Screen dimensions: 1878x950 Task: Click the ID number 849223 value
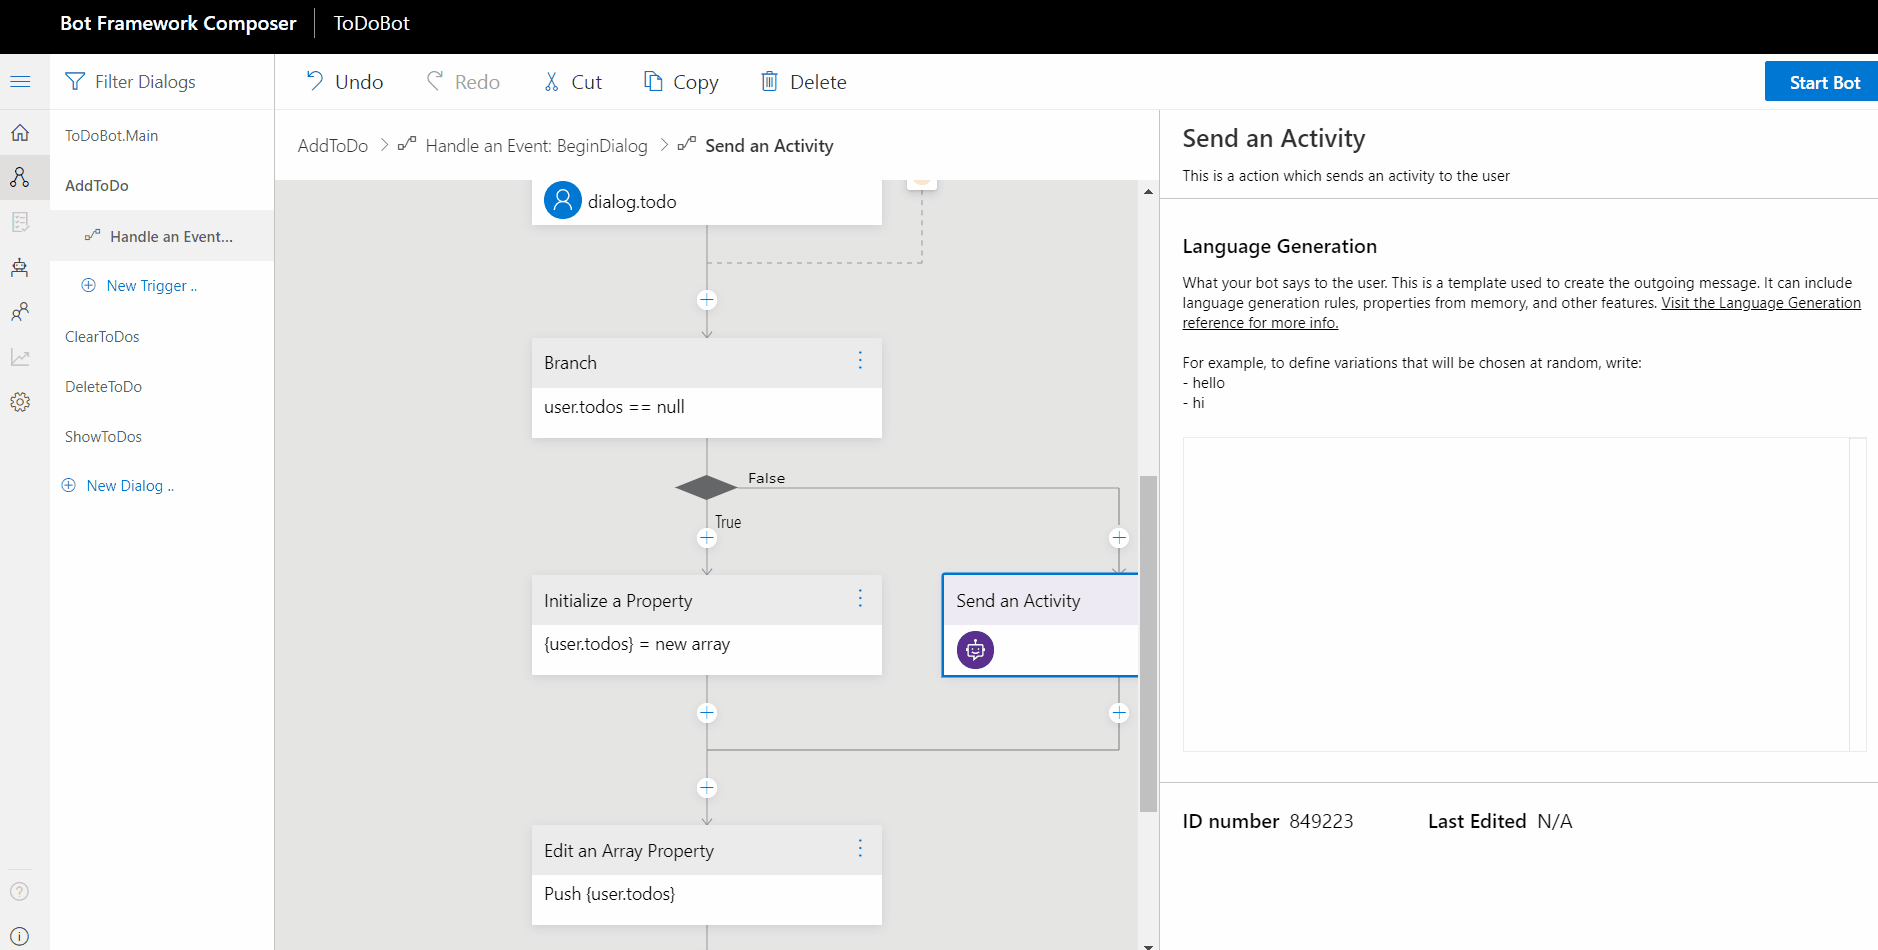click(x=1321, y=822)
